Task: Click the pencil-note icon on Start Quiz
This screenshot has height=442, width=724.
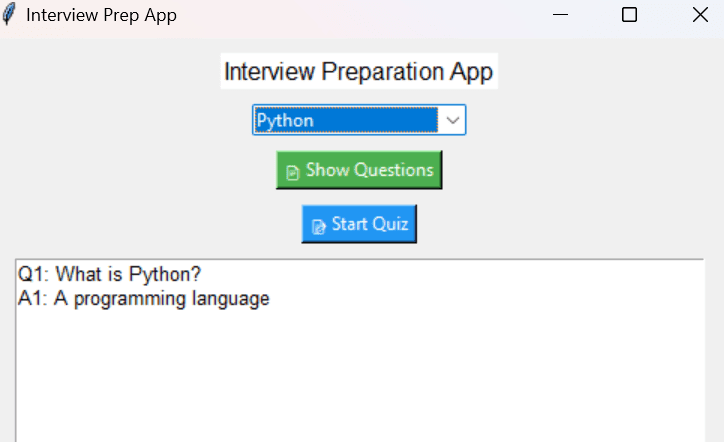Action: pos(319,226)
